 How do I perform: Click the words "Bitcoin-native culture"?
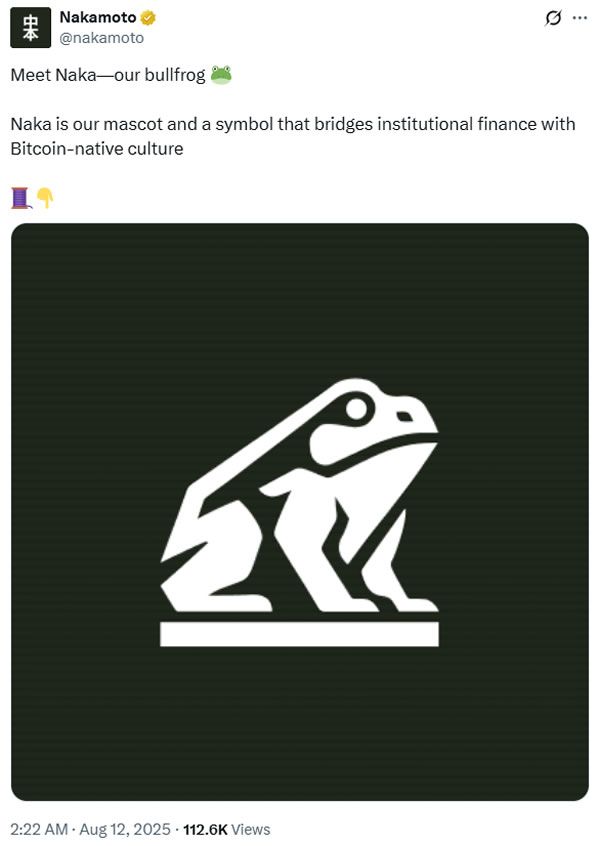pos(97,149)
